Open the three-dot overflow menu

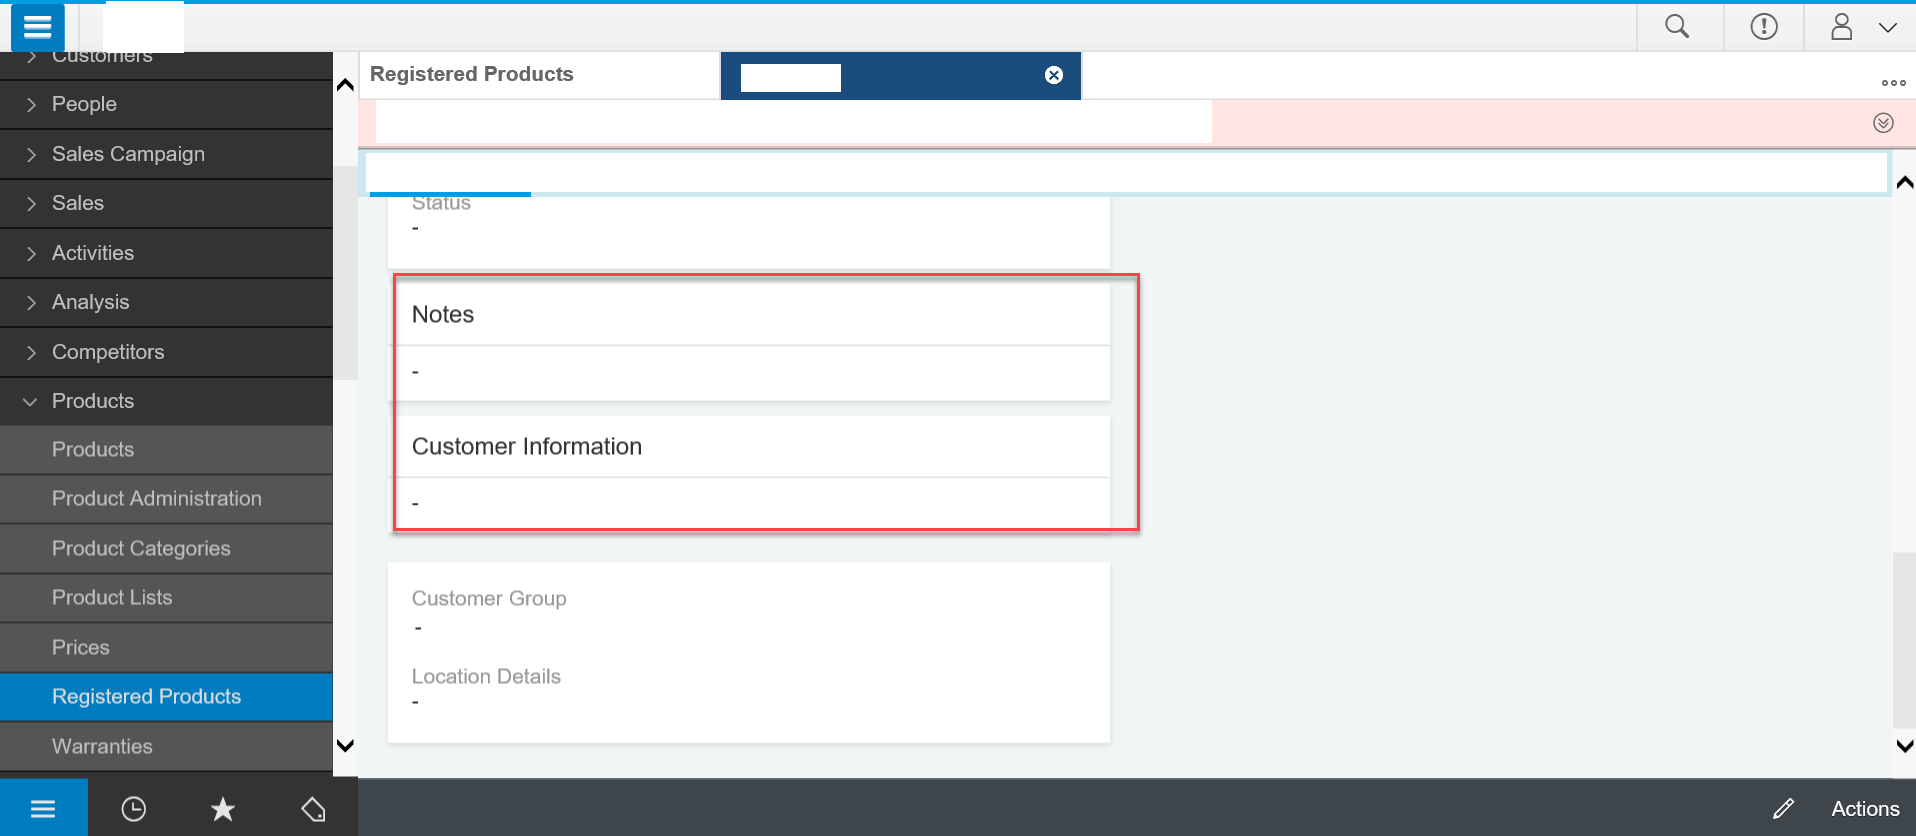[x=1894, y=83]
